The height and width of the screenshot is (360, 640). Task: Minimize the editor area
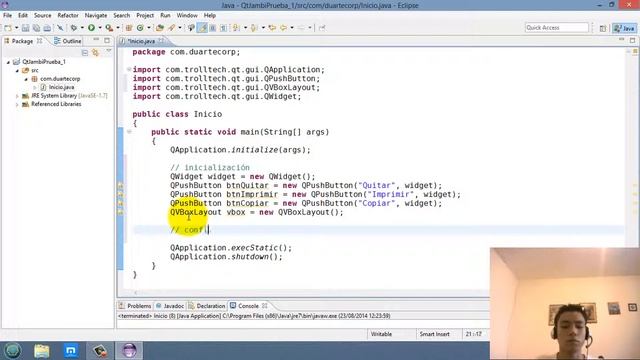pos(621,40)
